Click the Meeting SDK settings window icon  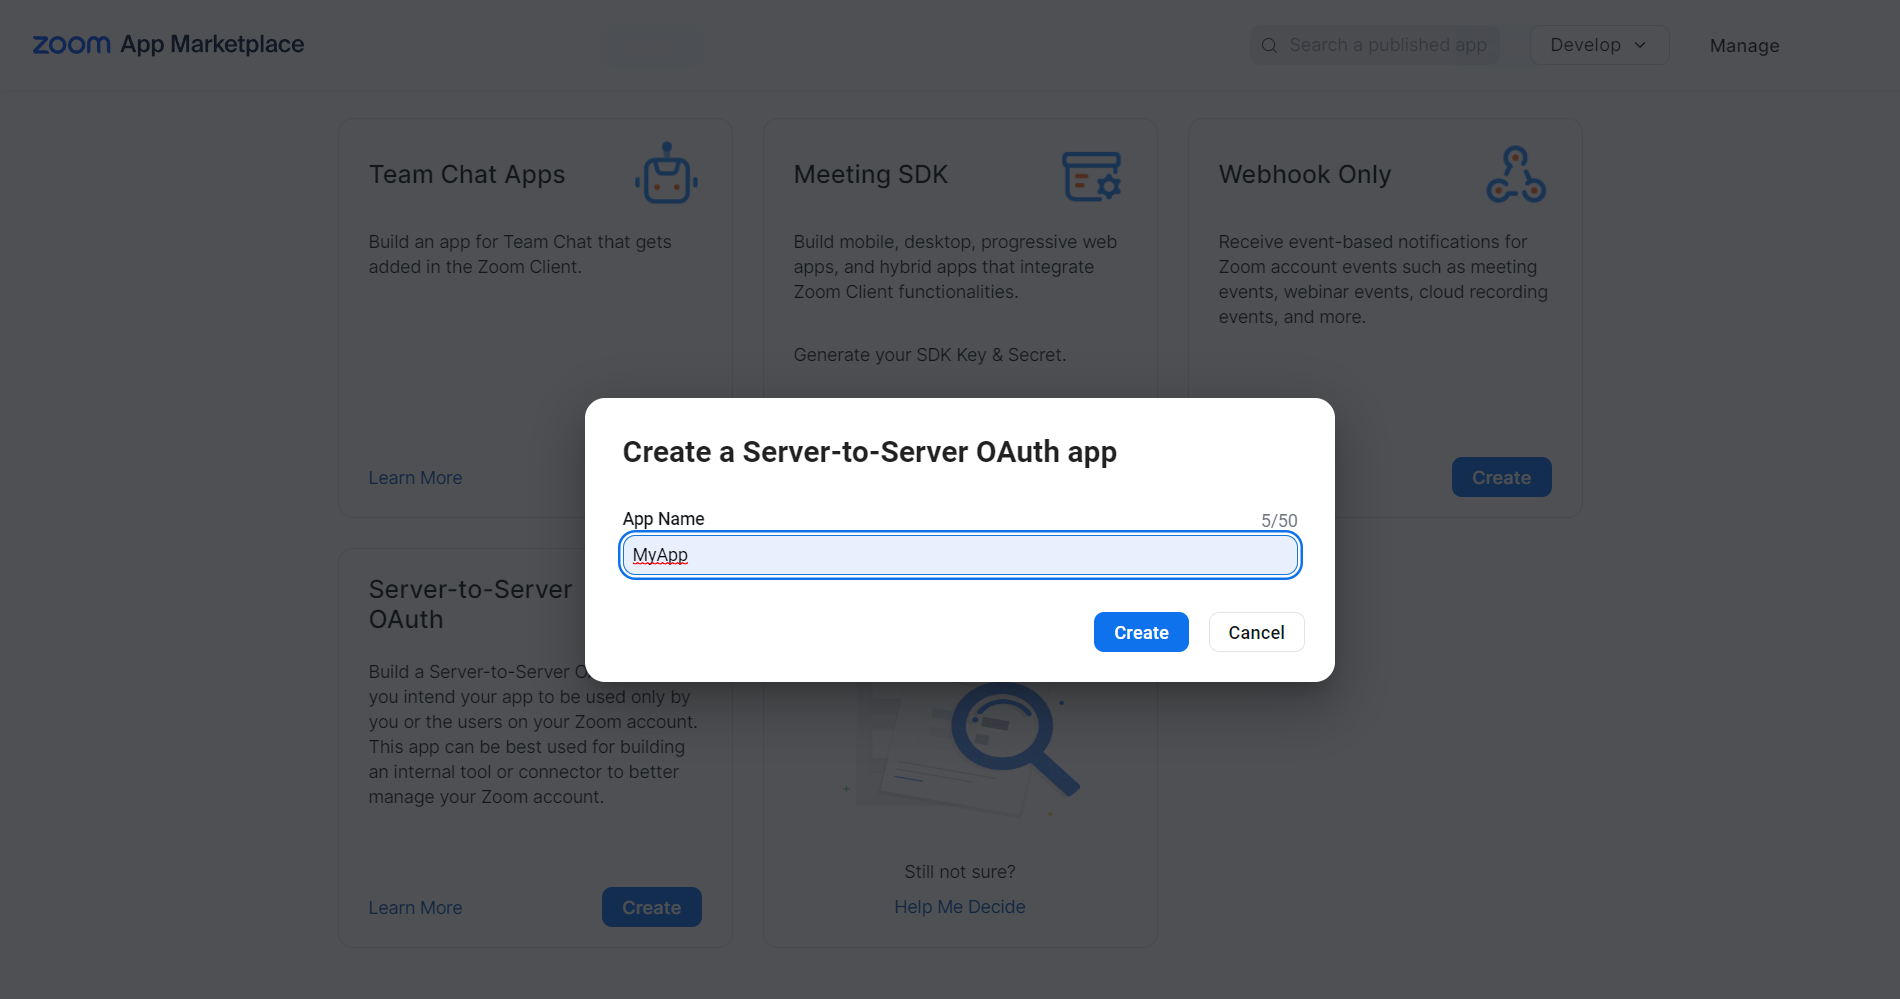click(x=1091, y=176)
